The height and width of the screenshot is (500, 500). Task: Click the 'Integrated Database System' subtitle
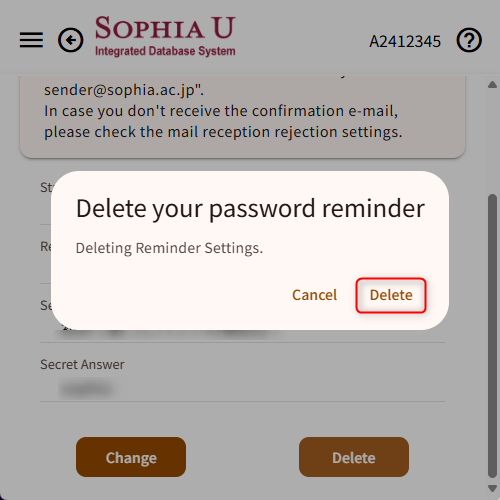pyautogui.click(x=165, y=51)
